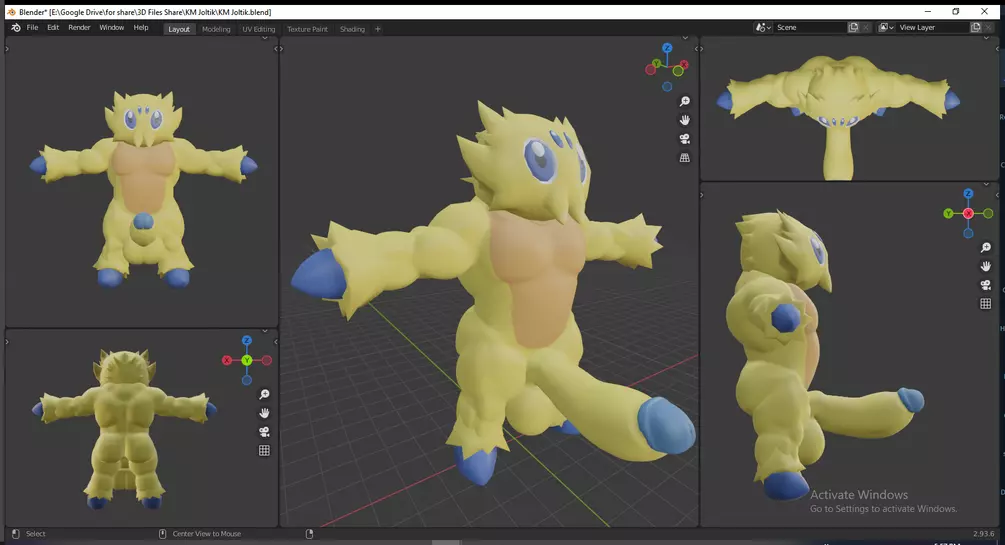The width and height of the screenshot is (1005, 545).
Task: Switch perspective/orthographic grid icon in center viewport
Action: click(x=685, y=158)
